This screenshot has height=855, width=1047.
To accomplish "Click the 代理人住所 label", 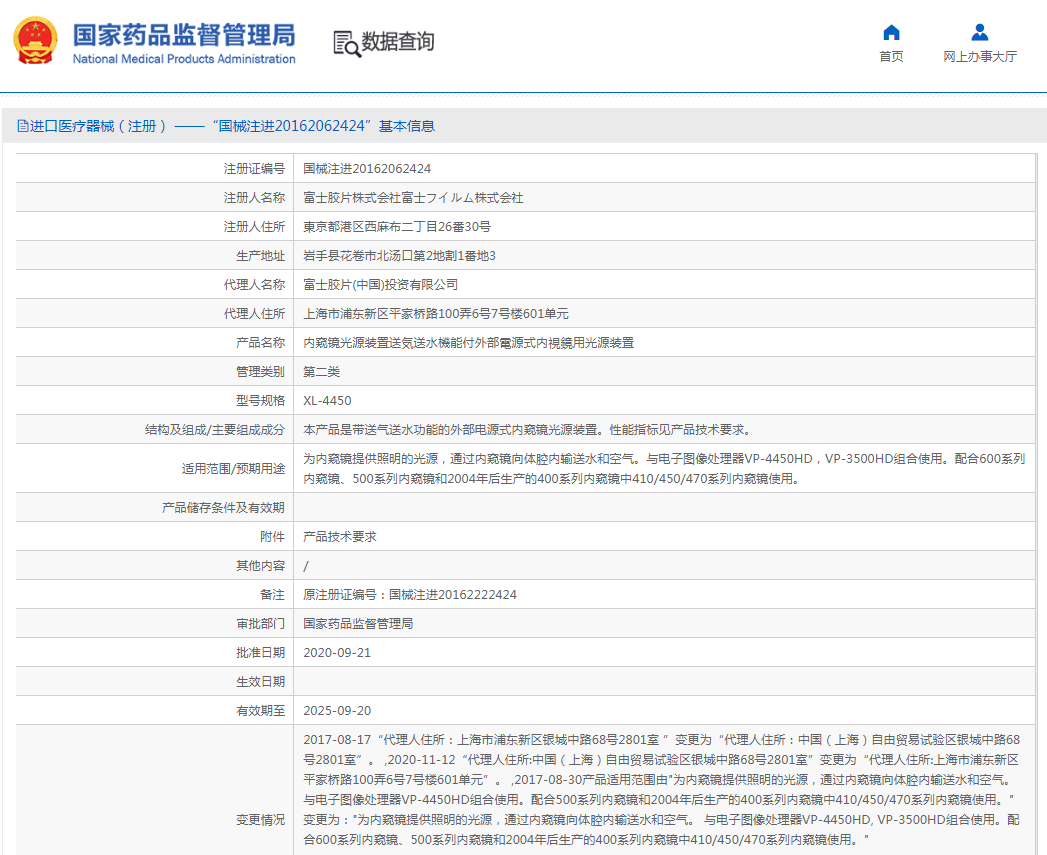I will 254,313.
